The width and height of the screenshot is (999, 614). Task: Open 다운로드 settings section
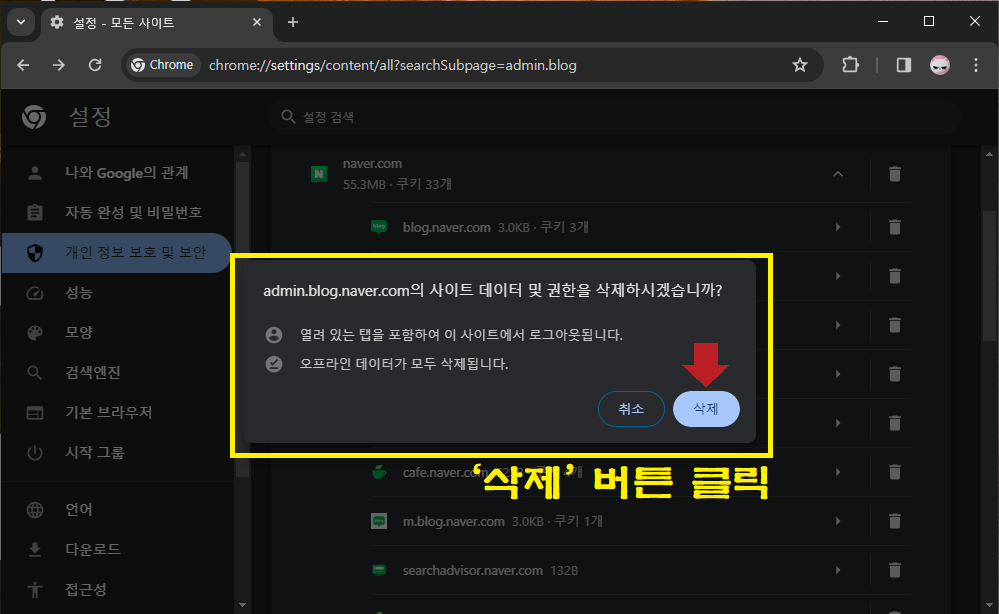pos(116,549)
